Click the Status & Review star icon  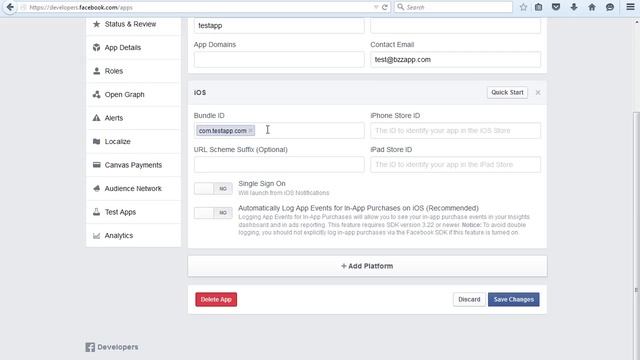(96, 24)
